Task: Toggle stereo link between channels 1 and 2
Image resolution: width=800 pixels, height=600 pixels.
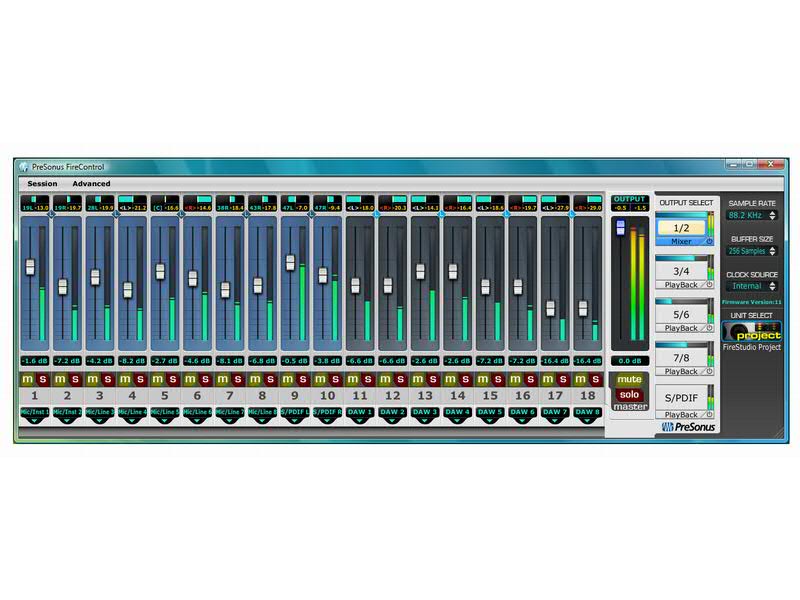Action: click(51, 214)
